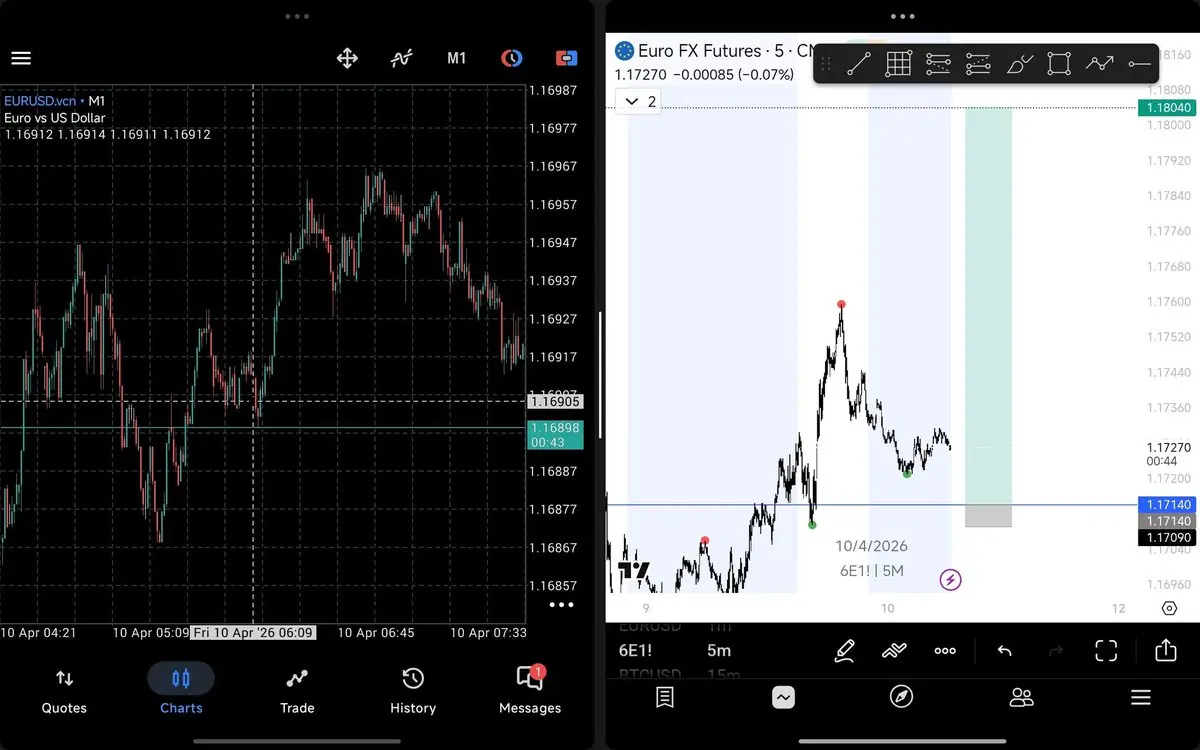
Task: Open MetaTrader chart three-dot options
Action: point(561,604)
